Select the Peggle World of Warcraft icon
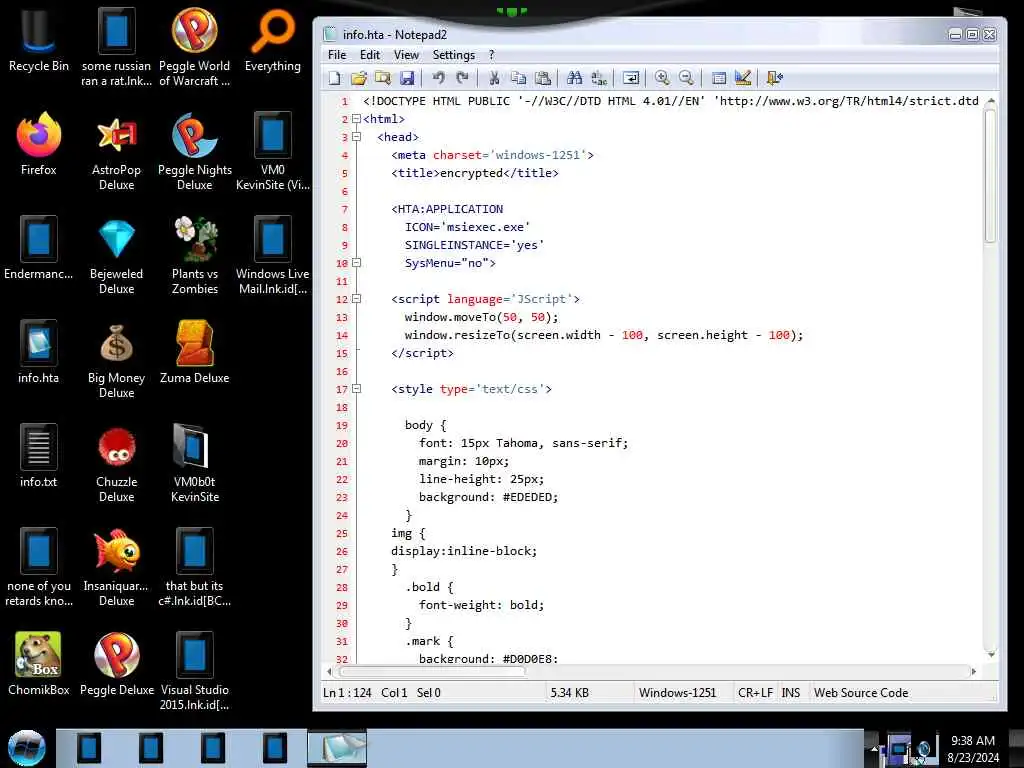This screenshot has height=768, width=1024. point(195,46)
